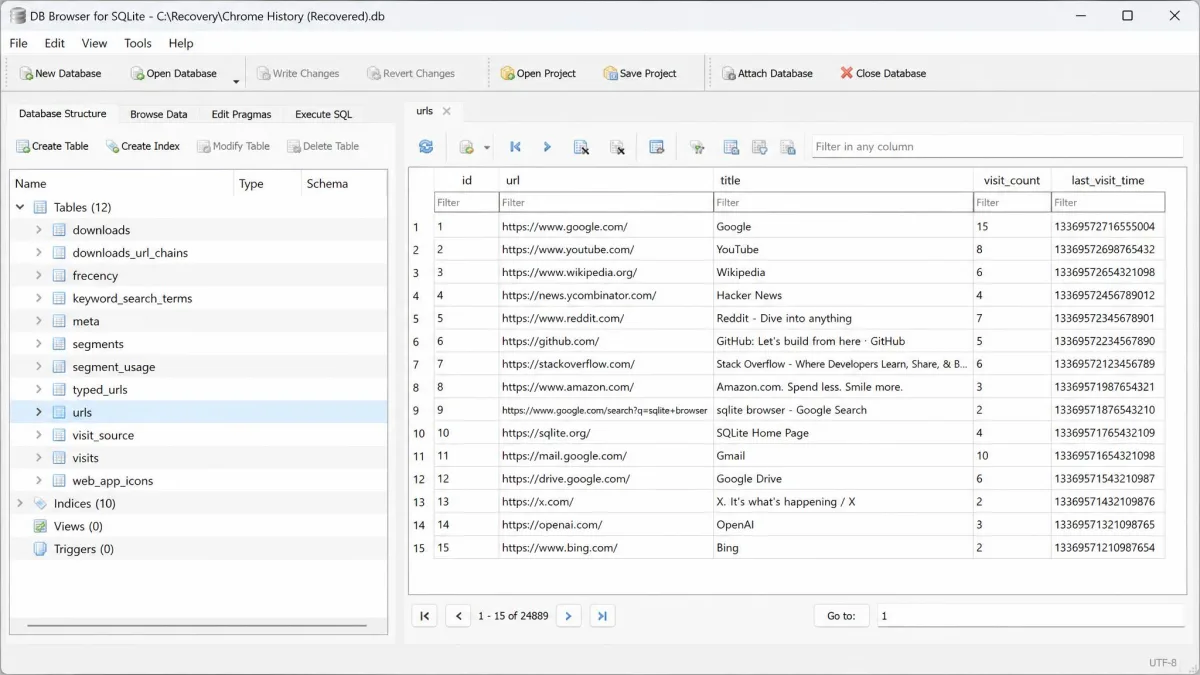1200x675 pixels.
Task: Go to previous page of records
Action: click(x=458, y=616)
